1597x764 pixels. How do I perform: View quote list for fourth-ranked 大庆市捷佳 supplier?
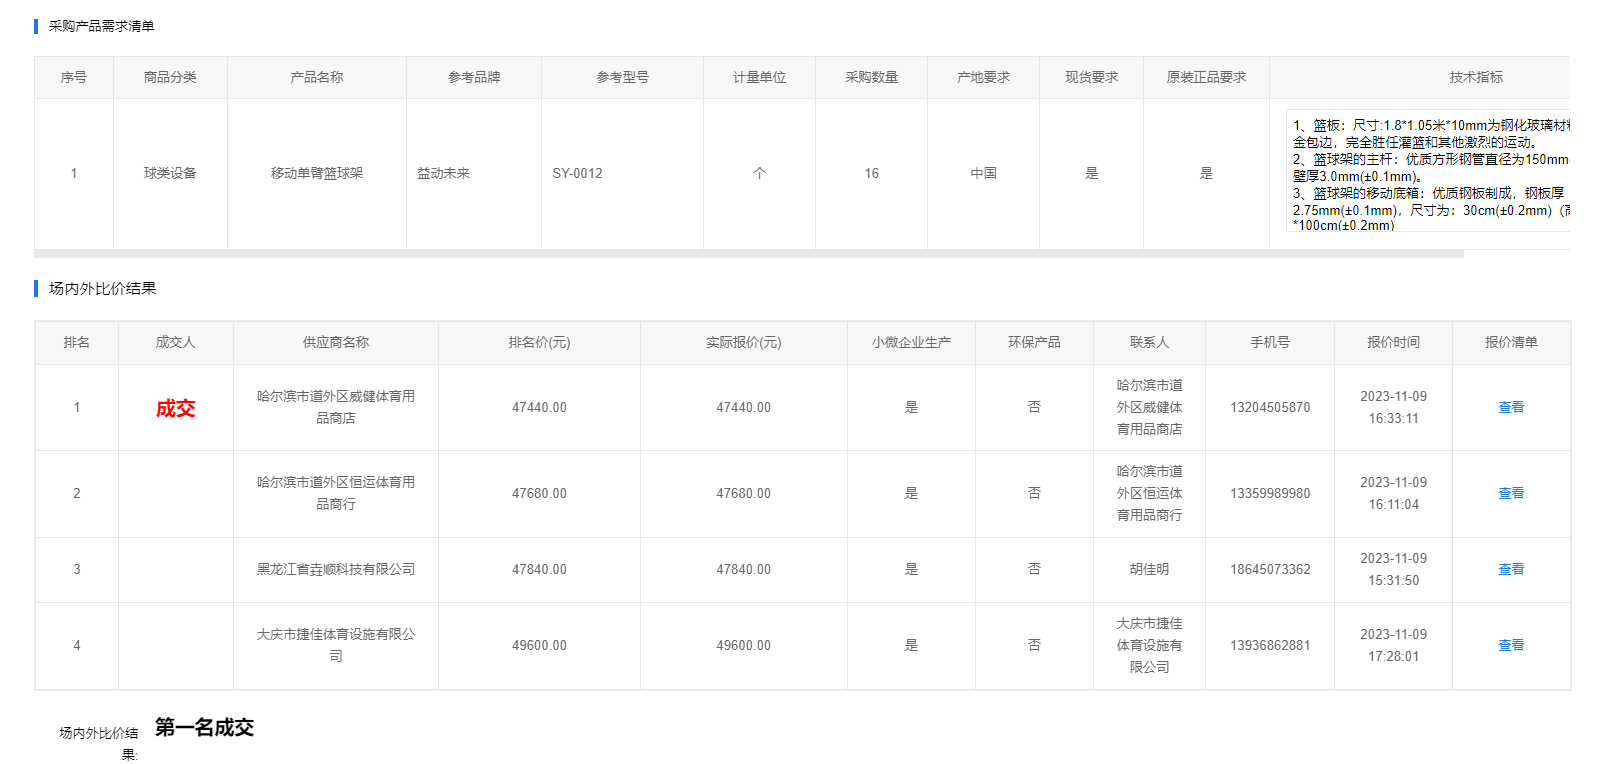[1510, 645]
